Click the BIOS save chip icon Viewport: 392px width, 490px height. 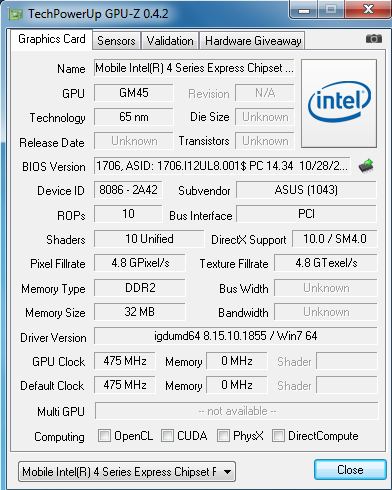(x=366, y=166)
